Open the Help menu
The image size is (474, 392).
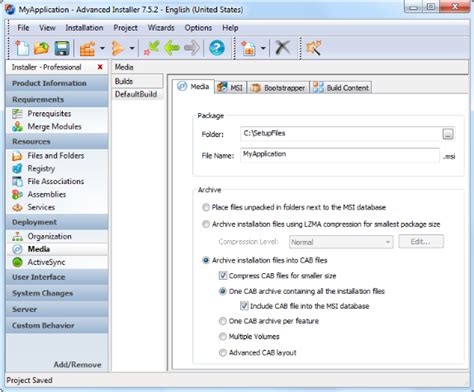230,28
